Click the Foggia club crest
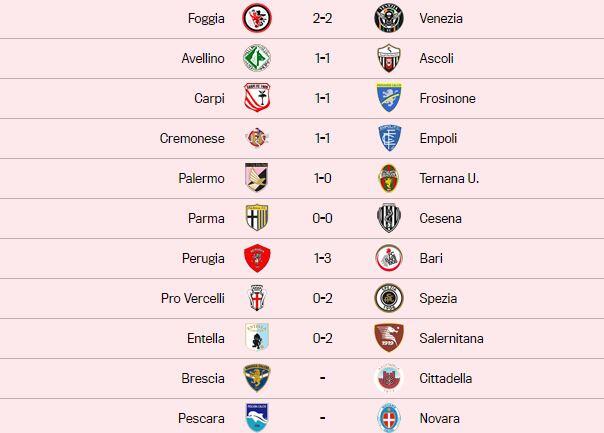Viewport: 604px width, 433px height. (258, 18)
